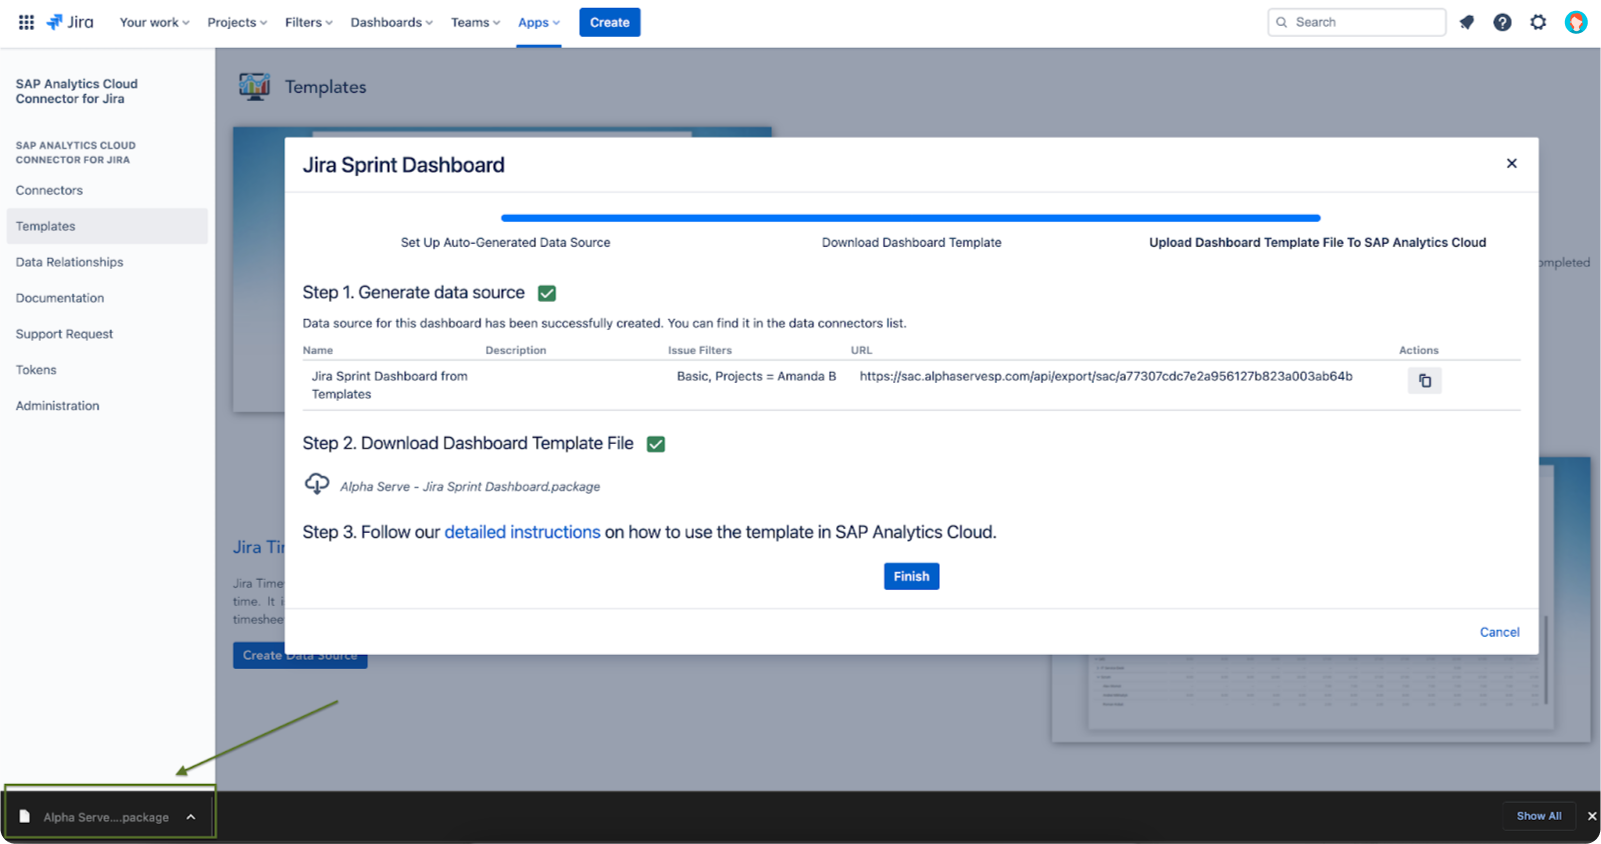1601x844 pixels.
Task: Click the Create button
Action: point(610,22)
